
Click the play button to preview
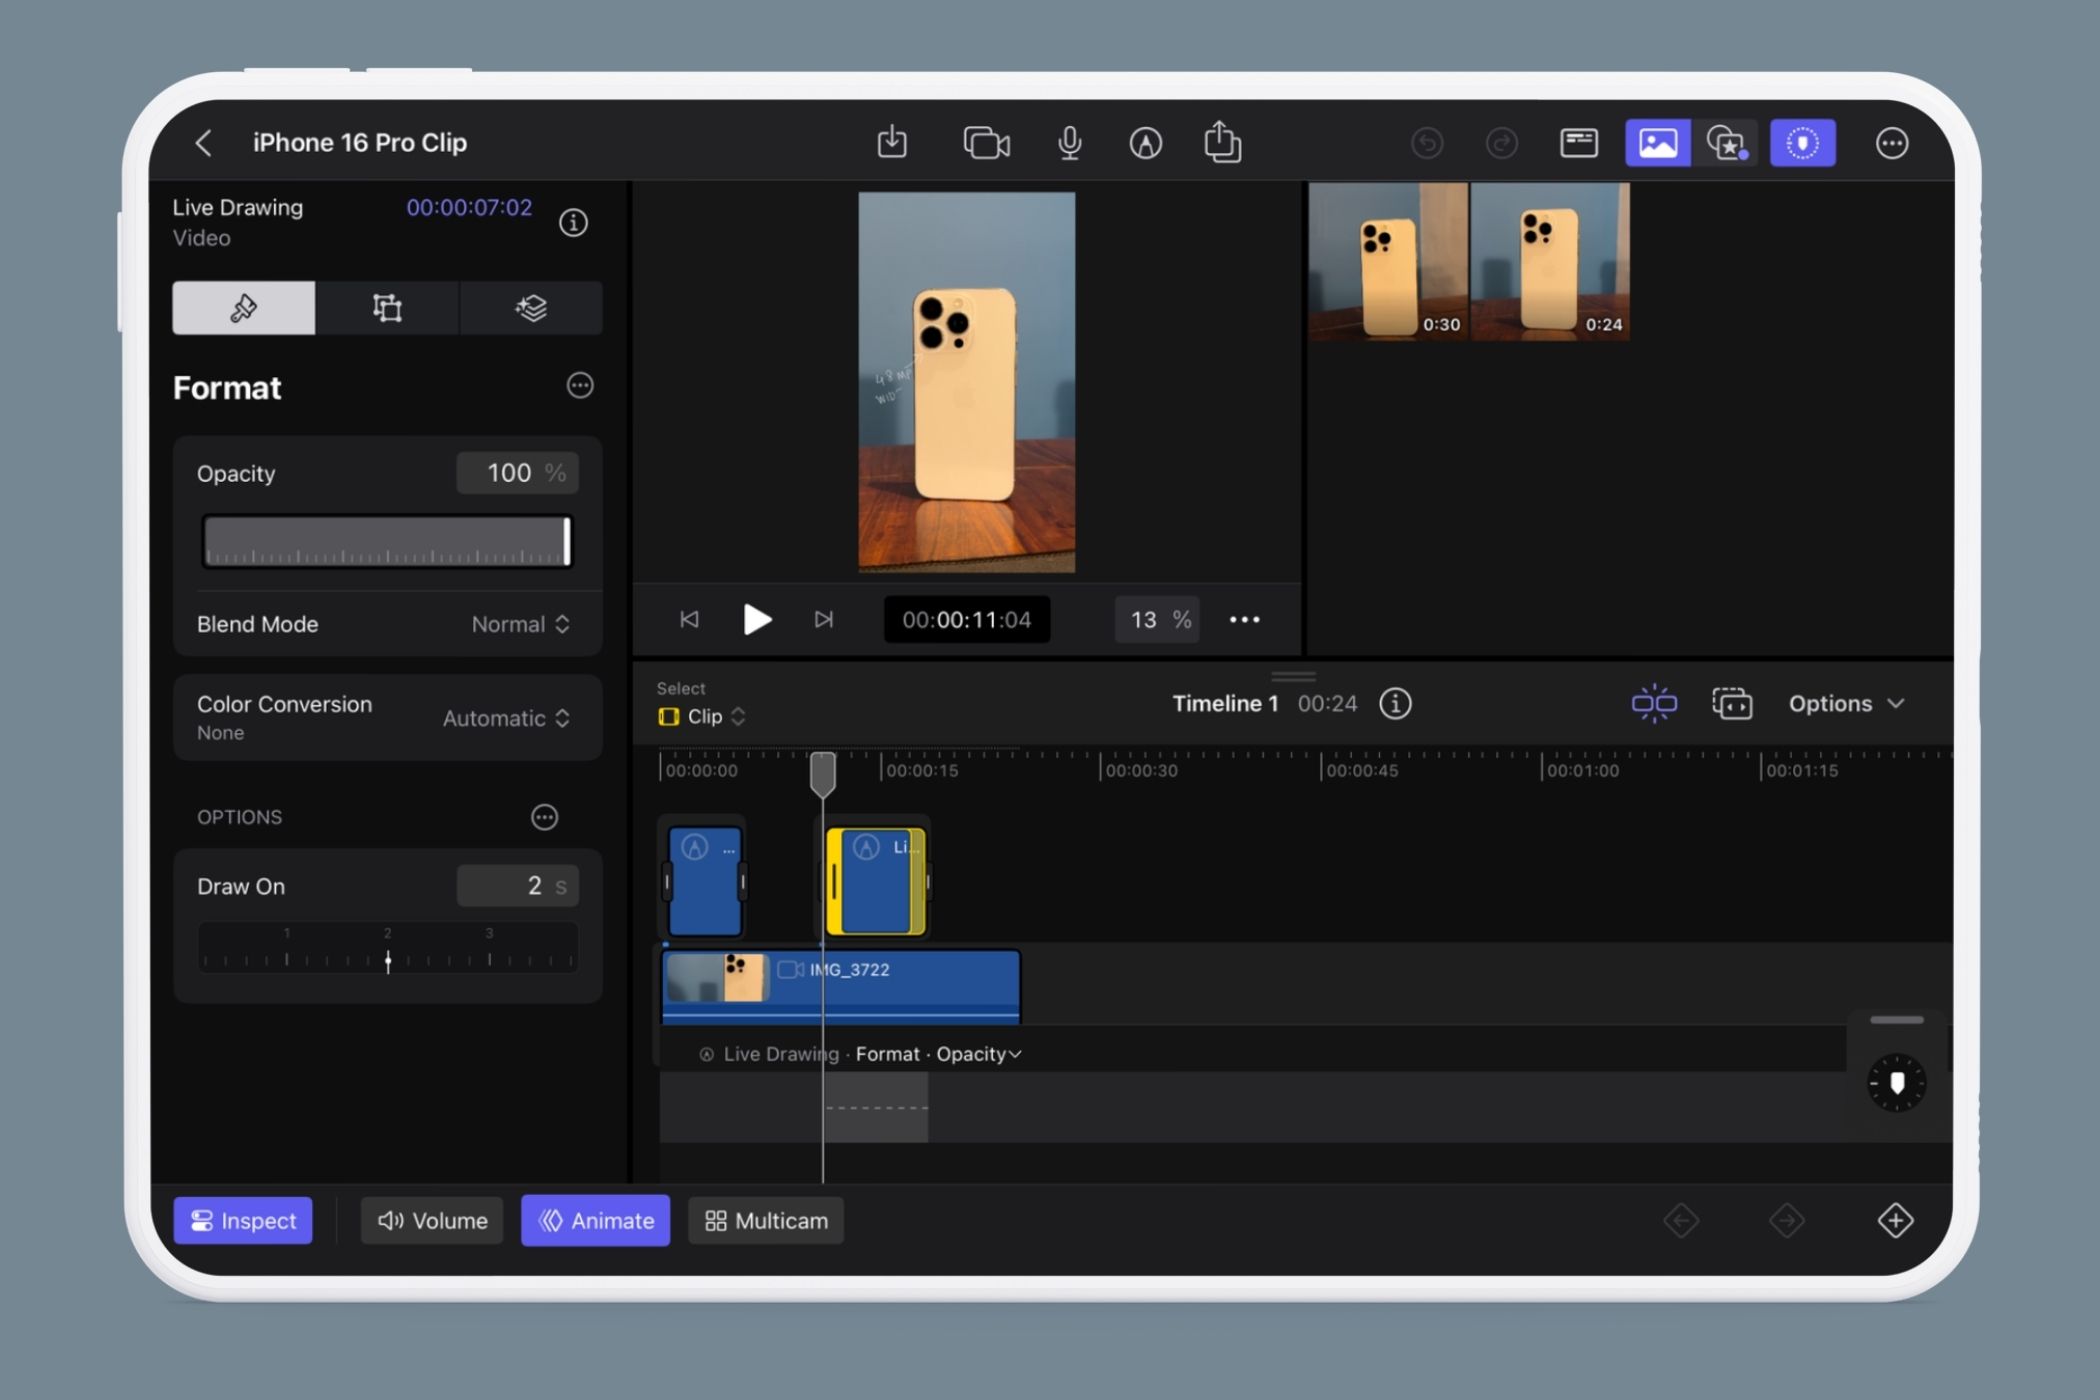[755, 619]
